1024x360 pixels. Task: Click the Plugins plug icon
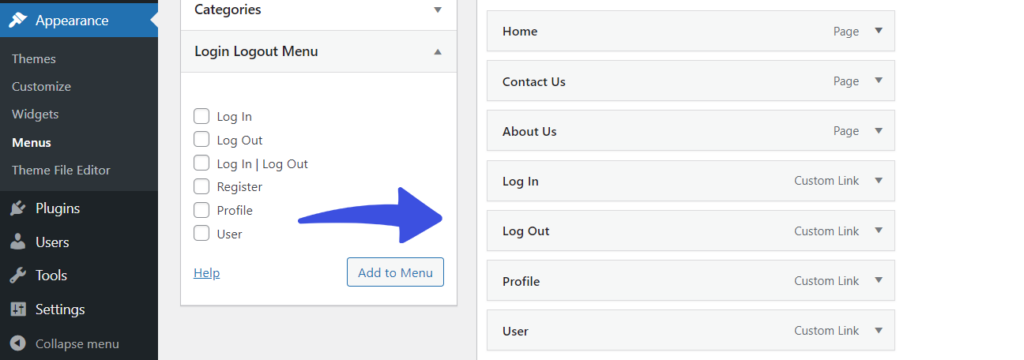pos(18,208)
